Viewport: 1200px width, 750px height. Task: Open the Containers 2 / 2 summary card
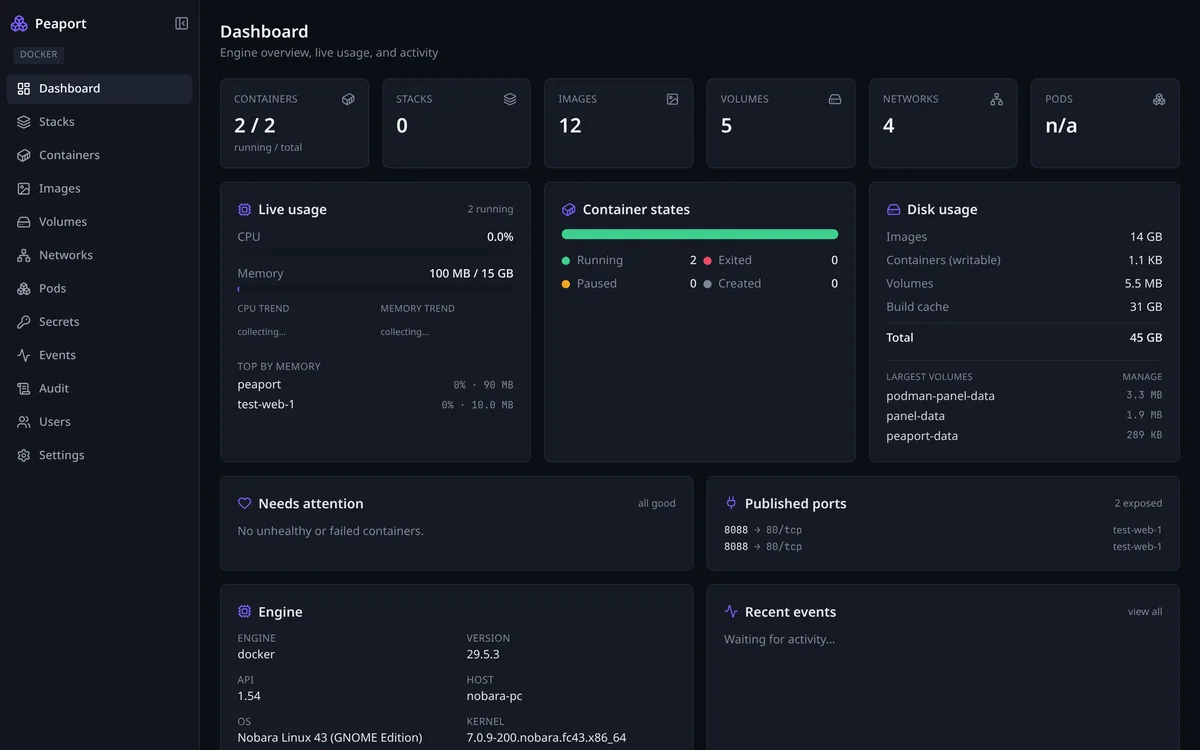[294, 123]
